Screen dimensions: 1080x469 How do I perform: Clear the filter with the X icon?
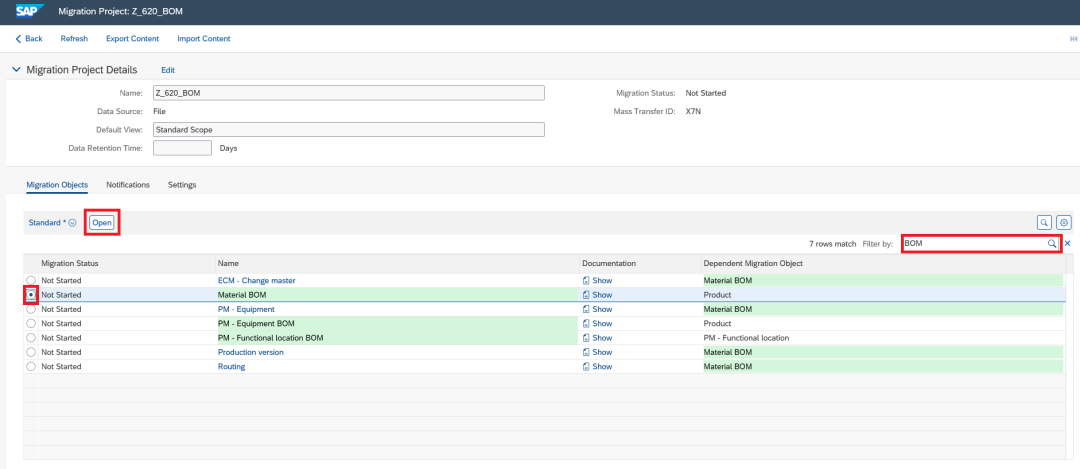pyautogui.click(x=1068, y=244)
